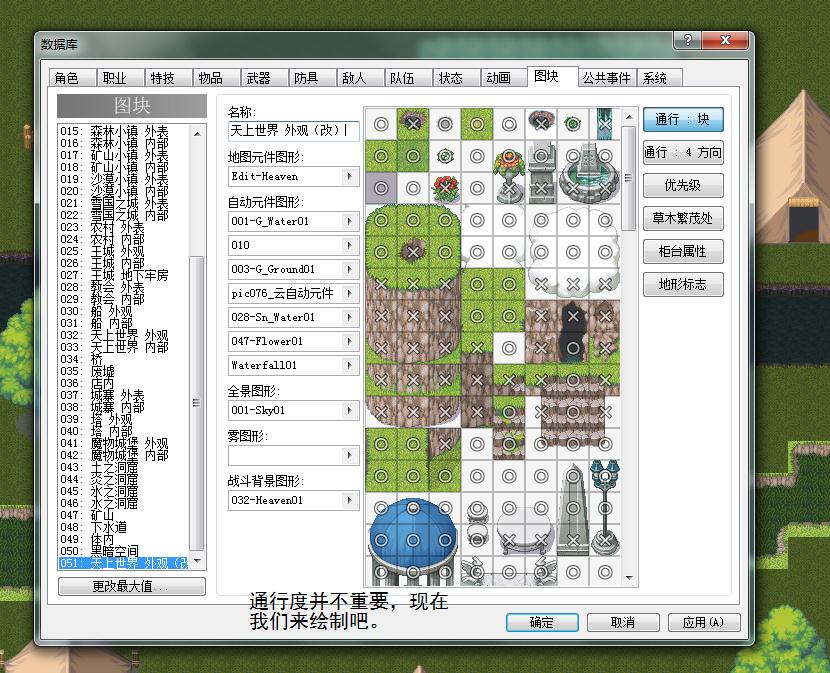This screenshot has height=673, width=830.
Task: Switch to the 防具 tab
Action: (x=312, y=78)
